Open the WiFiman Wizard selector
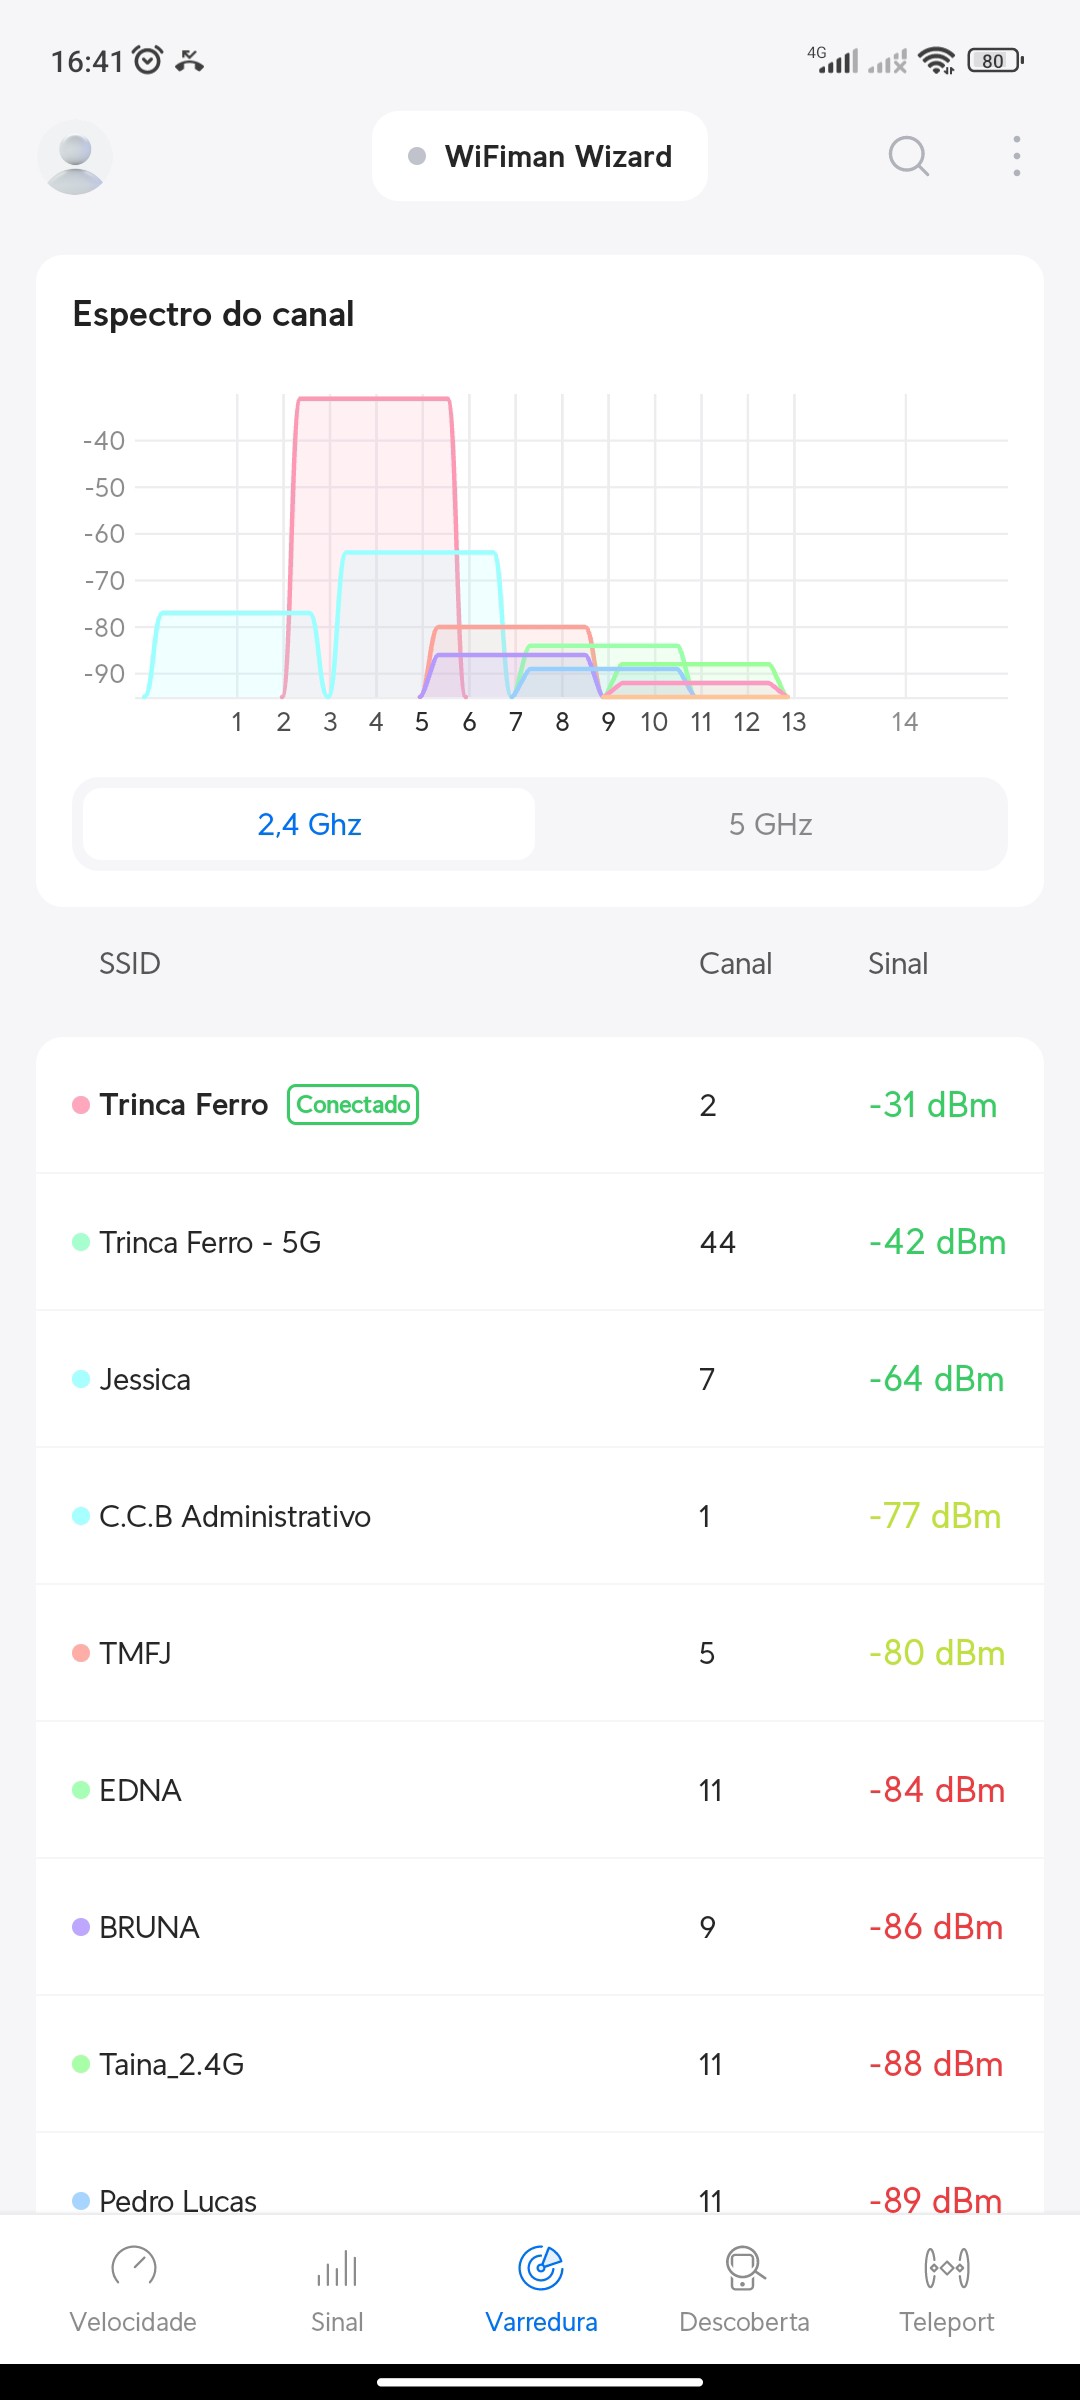1080x2400 pixels. click(540, 156)
